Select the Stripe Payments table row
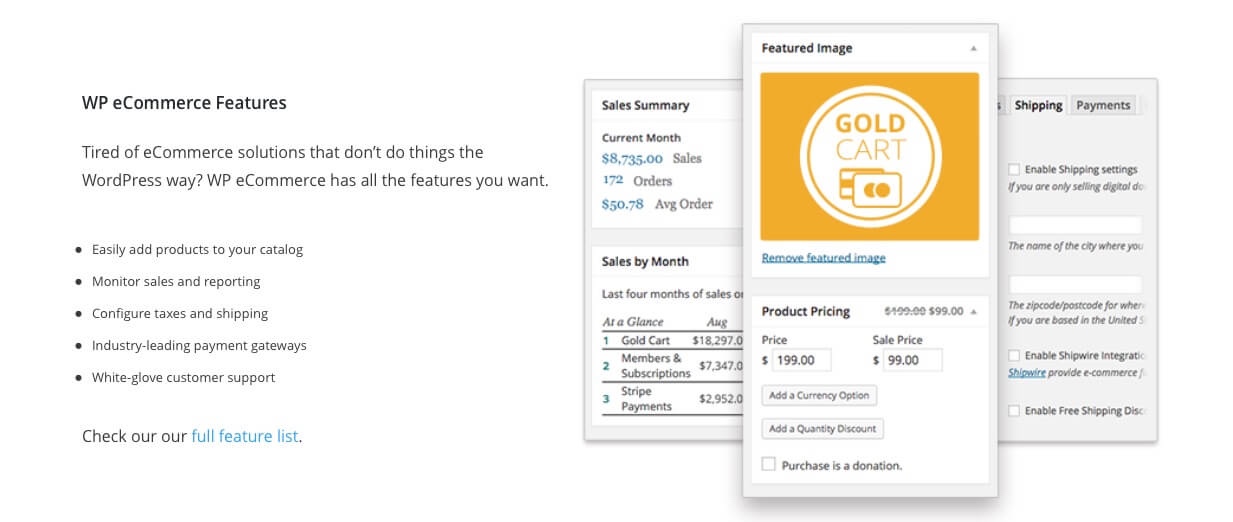The width and height of the screenshot is (1233, 522). click(672, 398)
